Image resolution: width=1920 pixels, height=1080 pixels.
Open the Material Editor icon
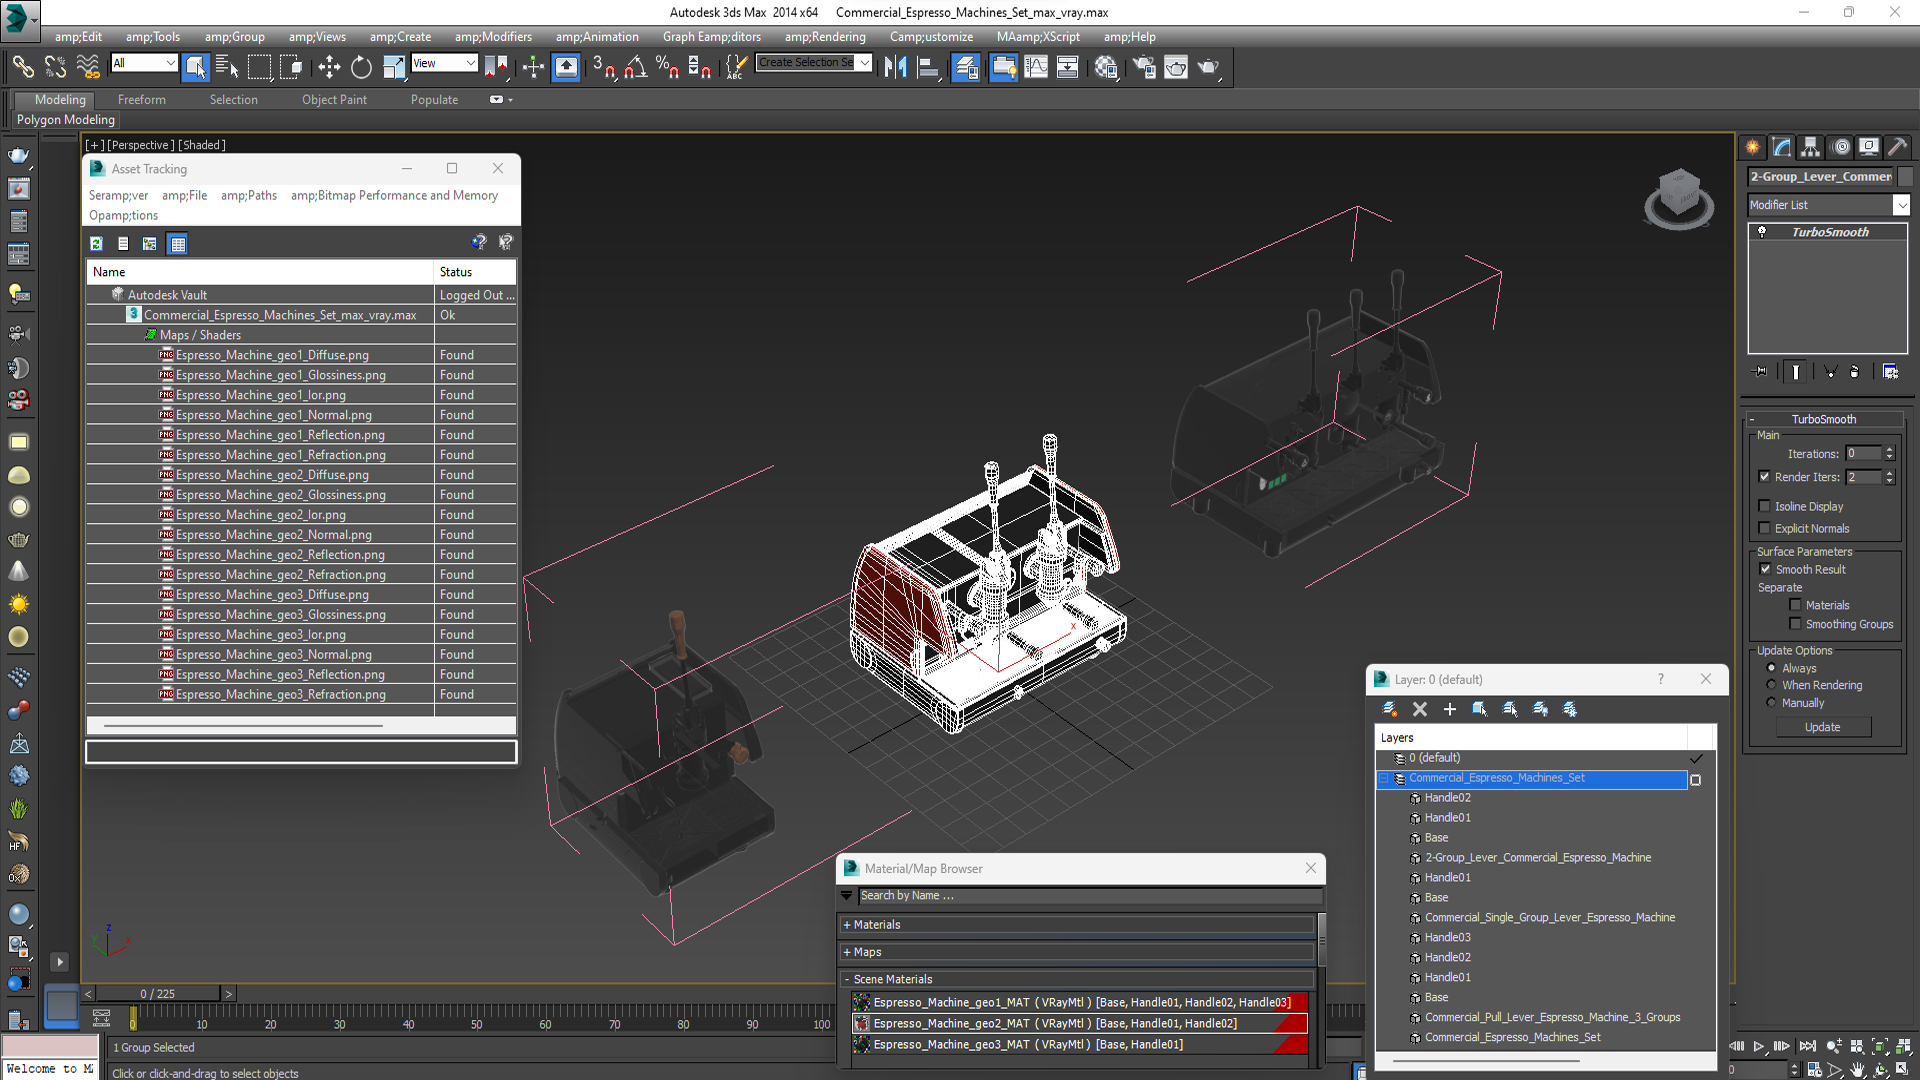(1106, 67)
